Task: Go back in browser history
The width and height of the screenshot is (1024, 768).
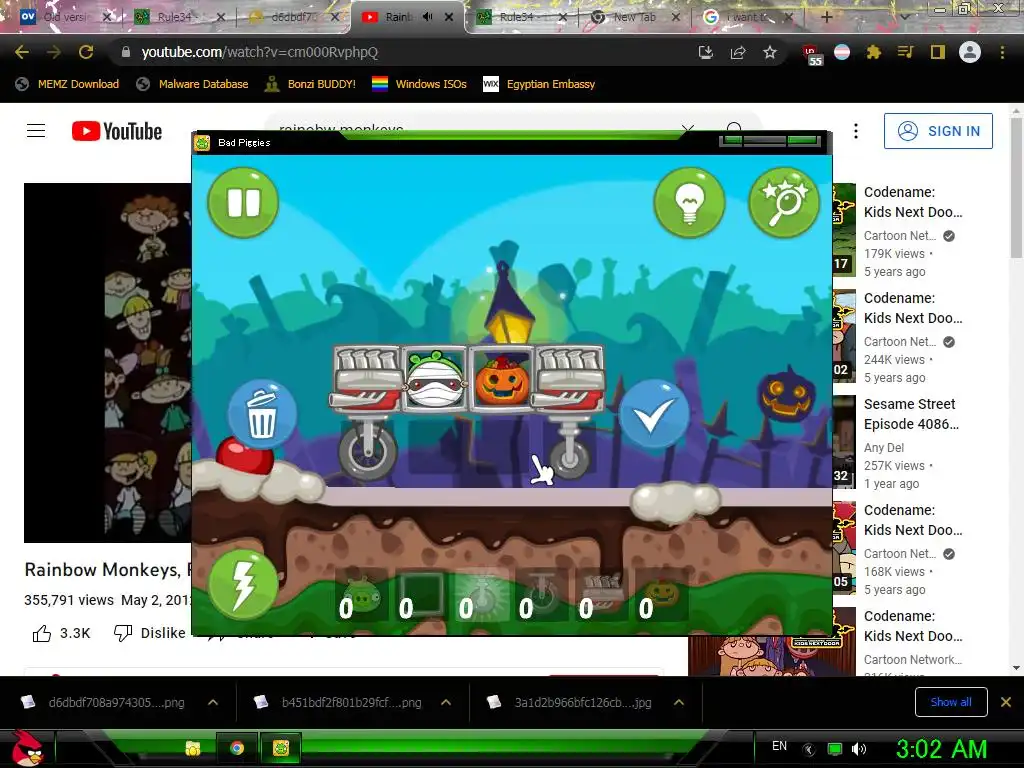Action: click(22, 52)
